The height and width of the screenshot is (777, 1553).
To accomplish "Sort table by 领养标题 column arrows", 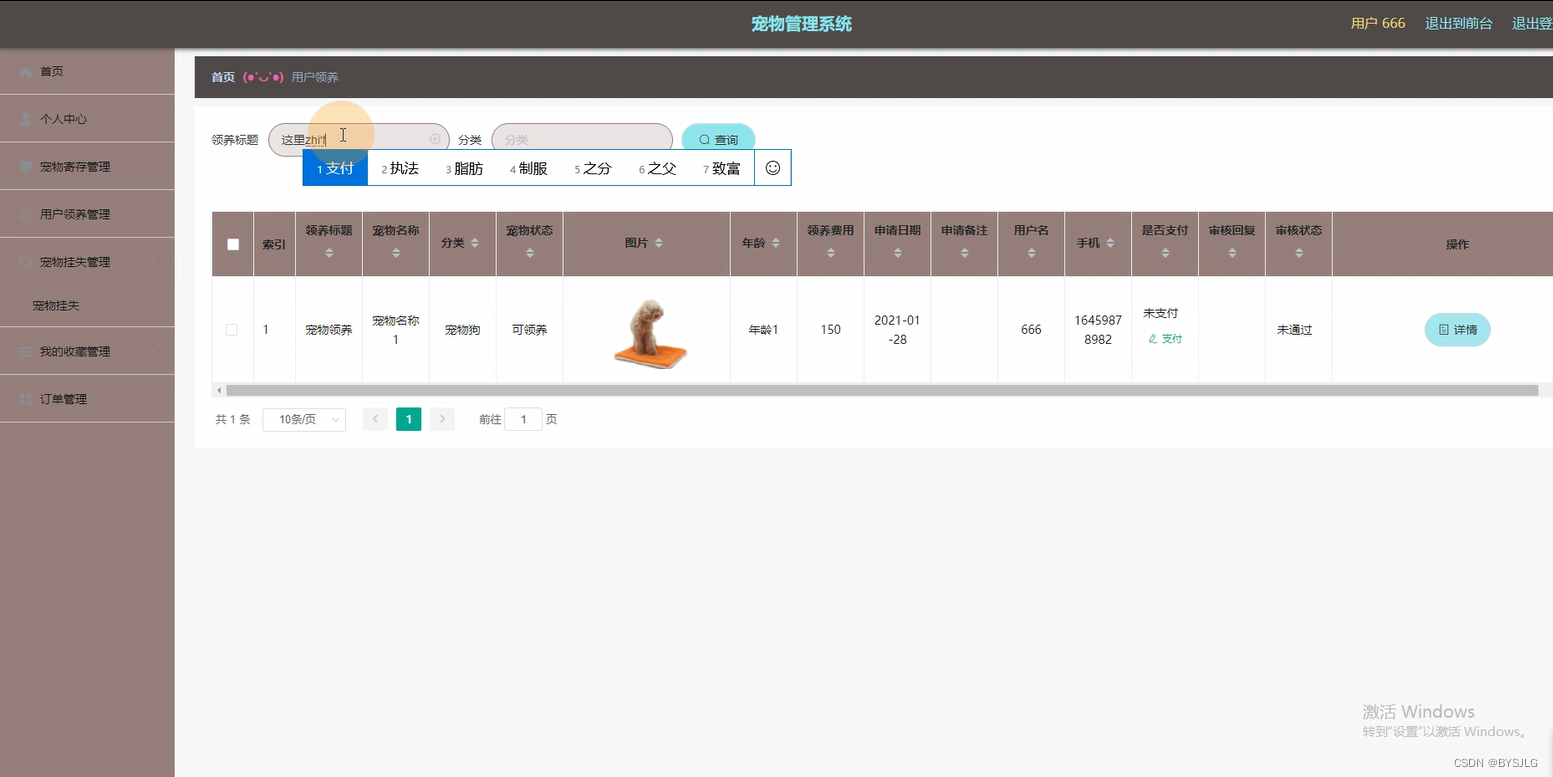I will point(329,254).
